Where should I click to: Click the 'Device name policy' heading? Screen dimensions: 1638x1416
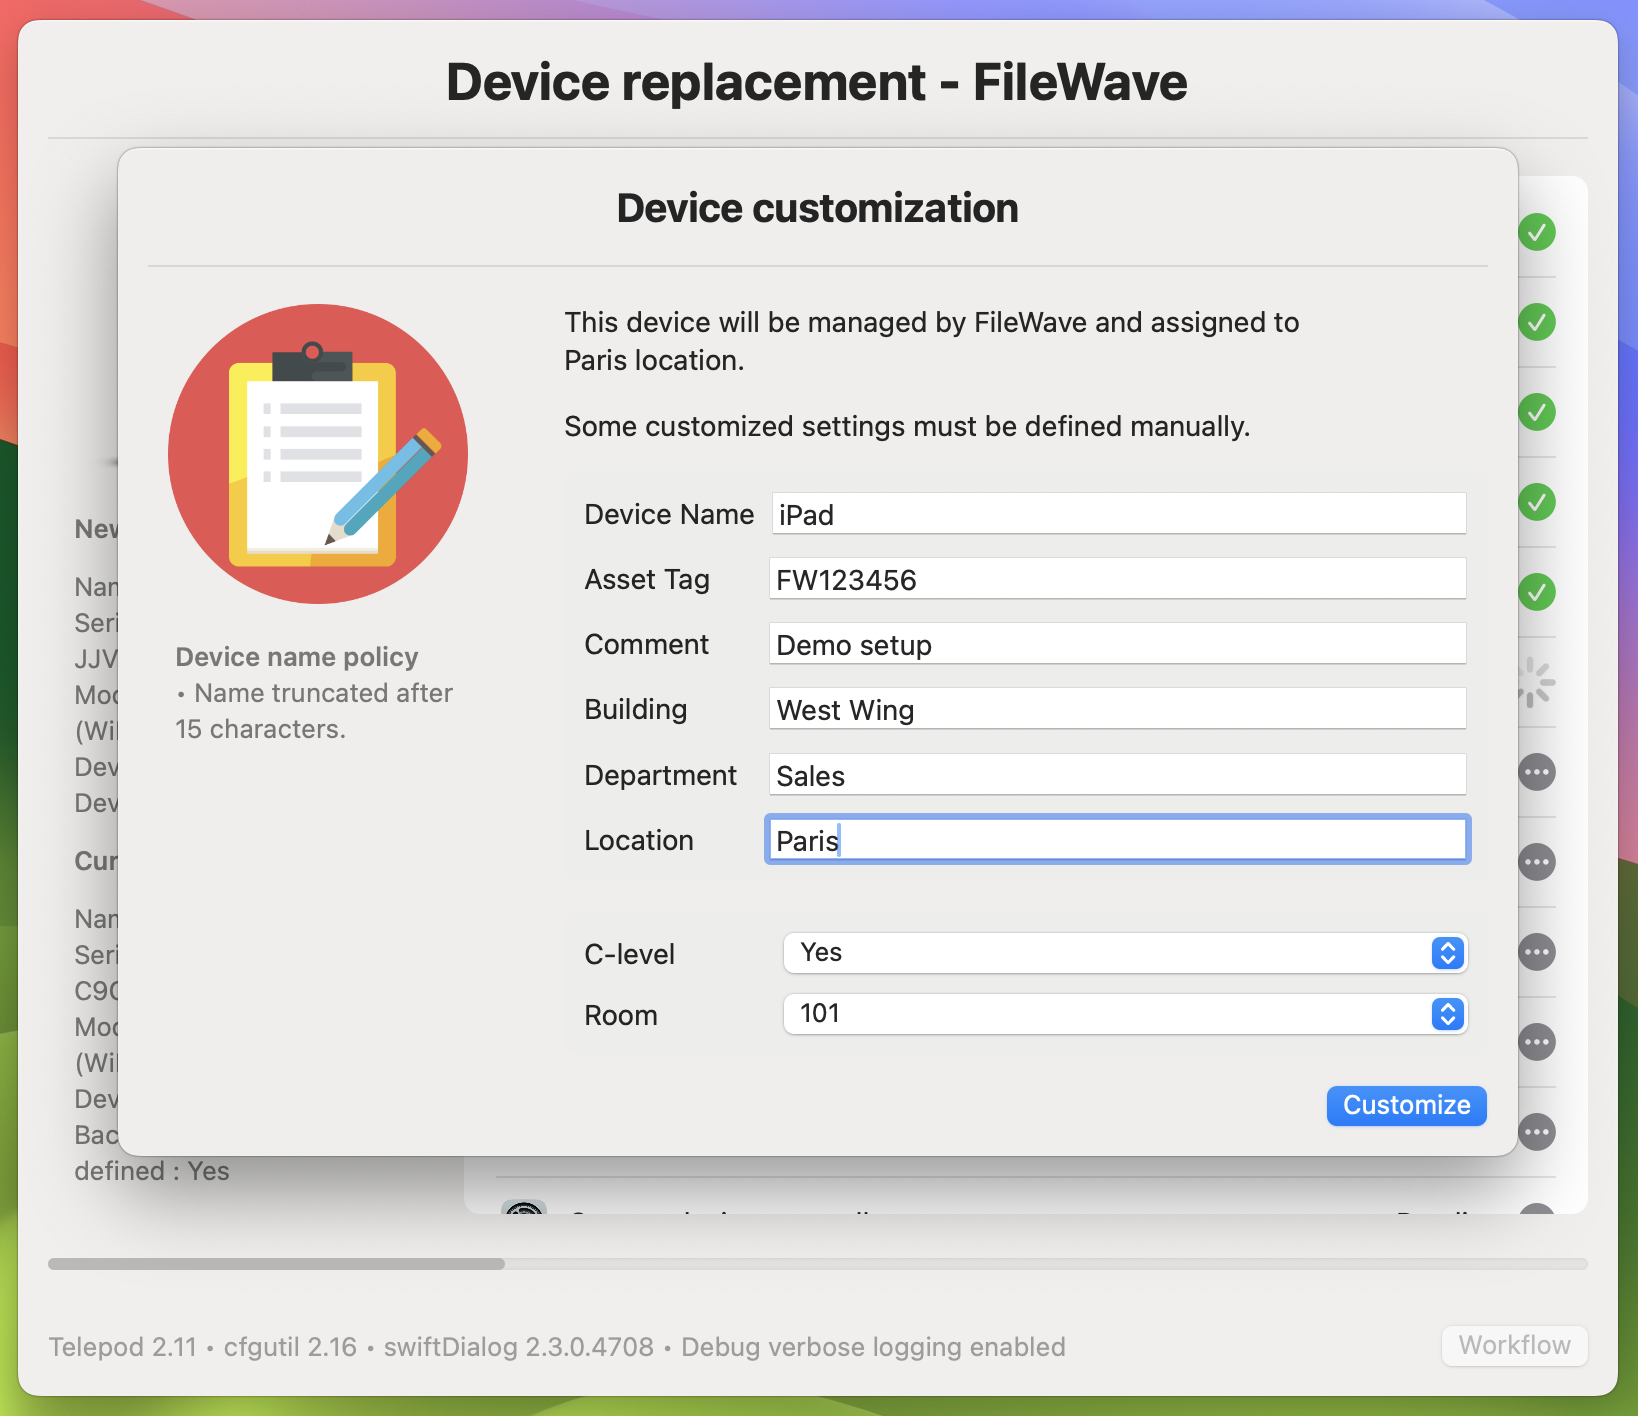pos(297,657)
